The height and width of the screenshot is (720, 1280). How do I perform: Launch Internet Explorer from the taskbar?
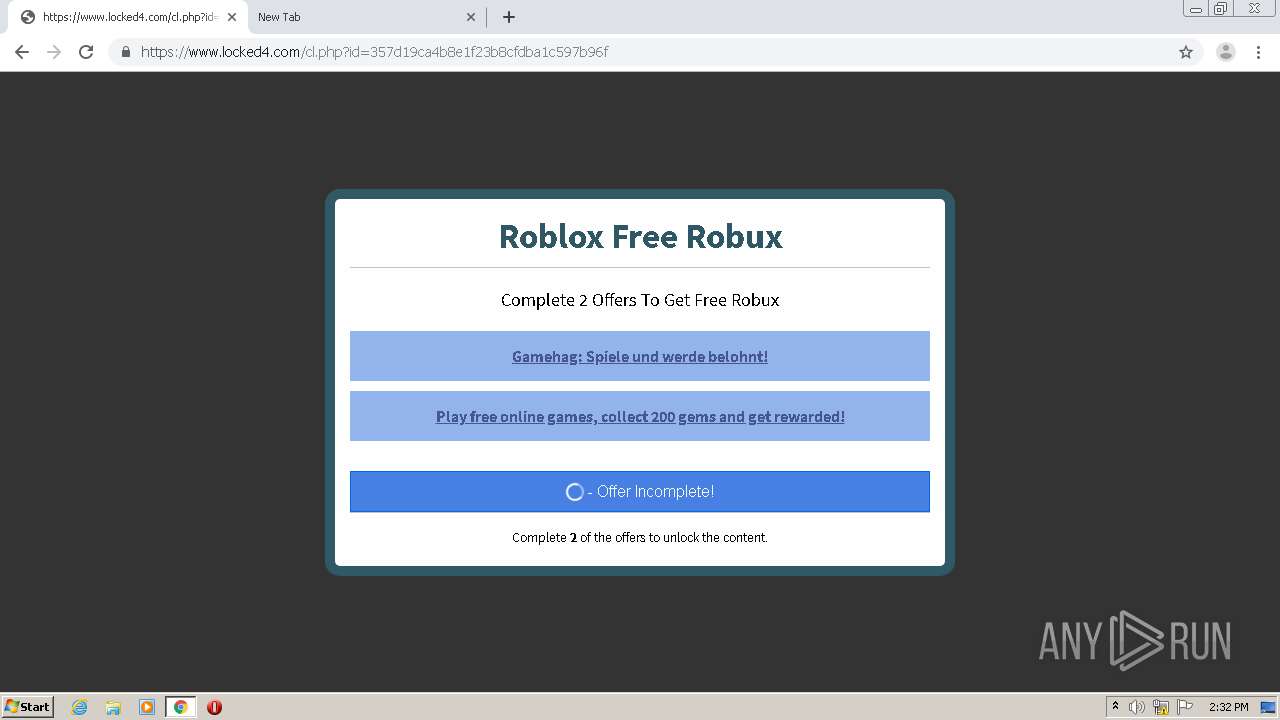[80, 707]
